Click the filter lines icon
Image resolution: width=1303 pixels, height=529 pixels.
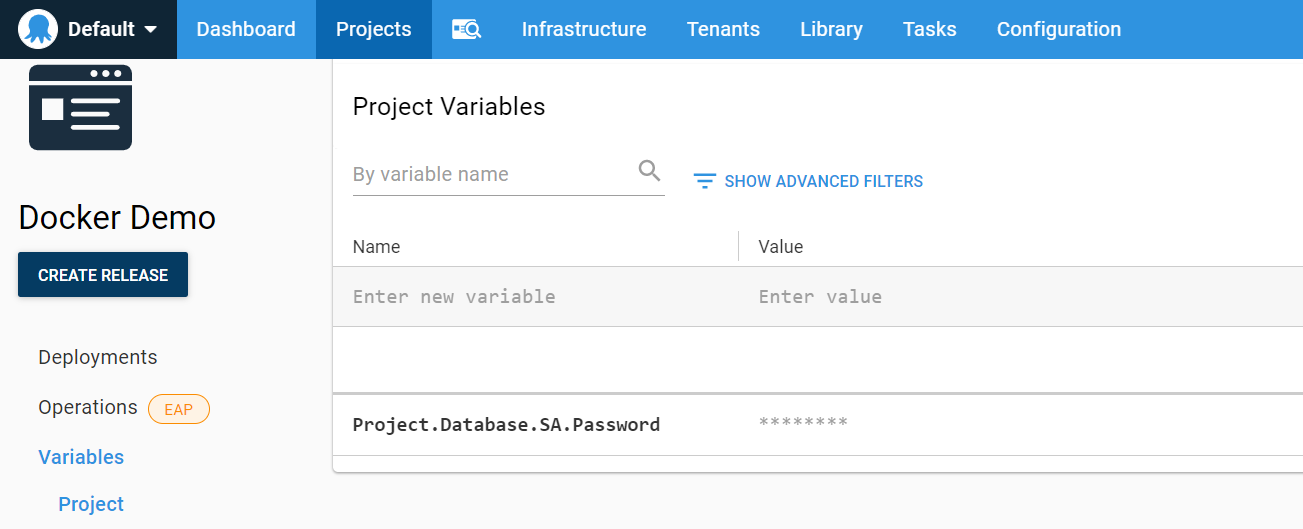tap(705, 181)
